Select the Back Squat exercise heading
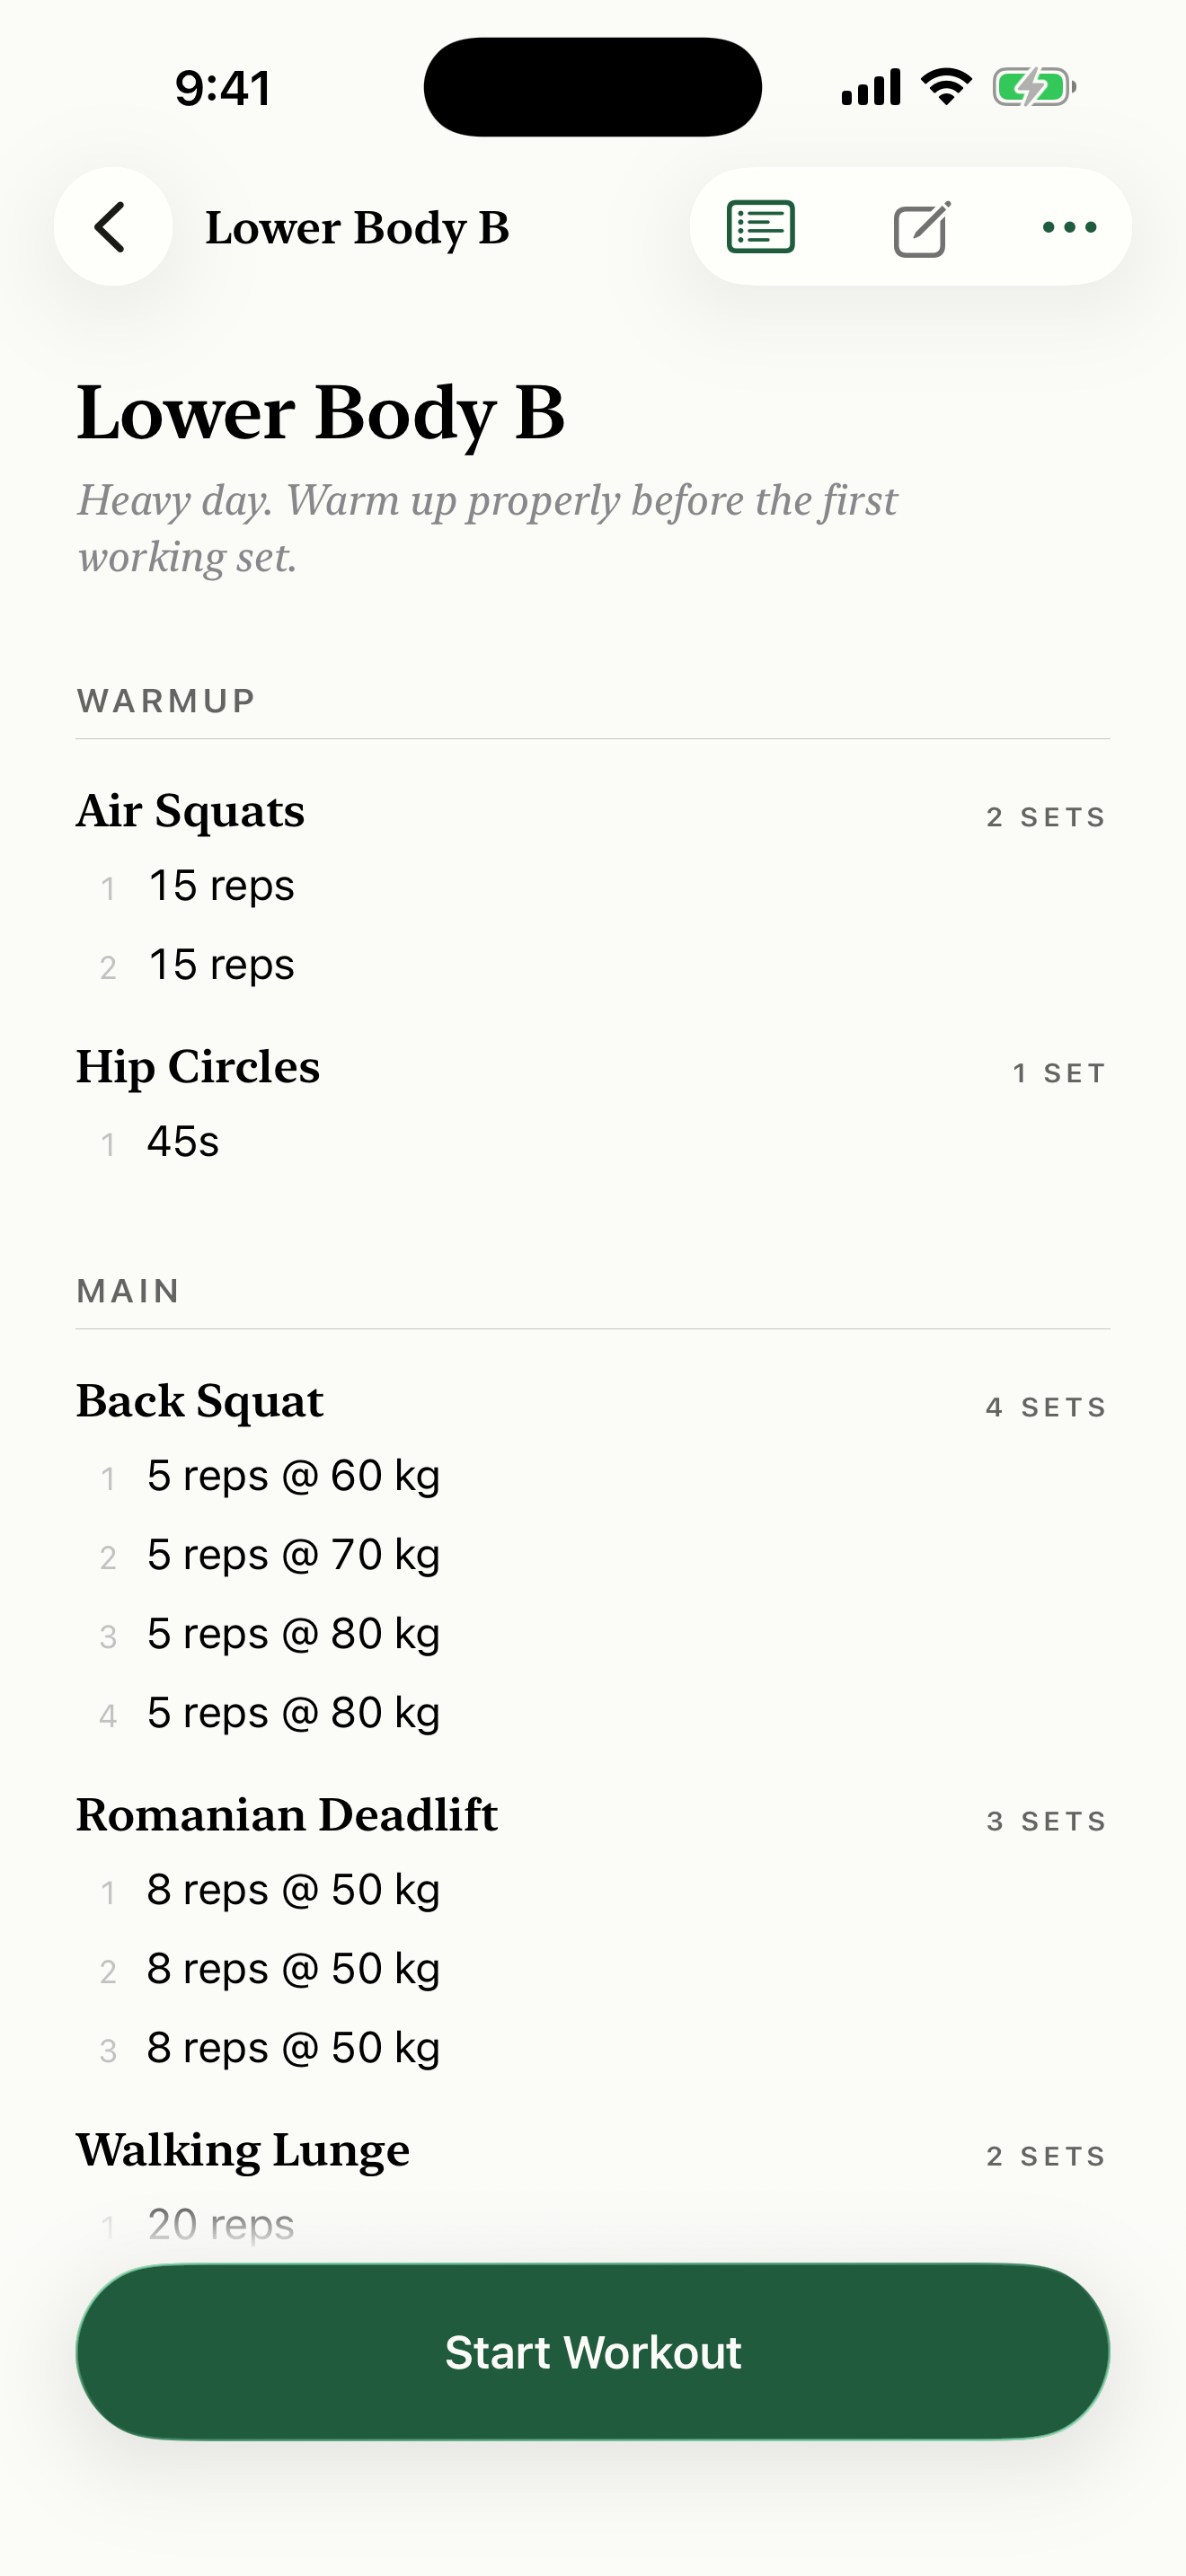The image size is (1186, 2576). click(x=200, y=1401)
